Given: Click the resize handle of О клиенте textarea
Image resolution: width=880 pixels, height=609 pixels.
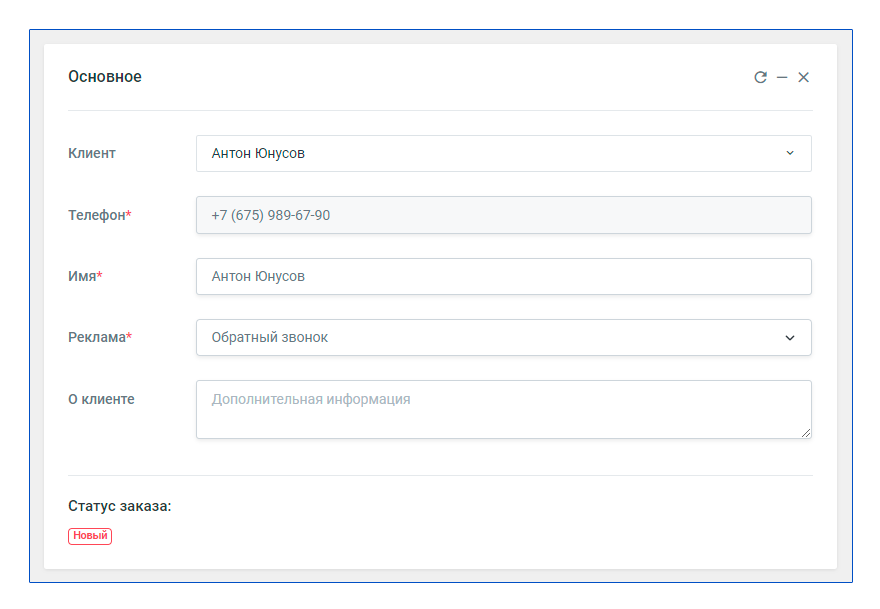Looking at the screenshot, I should coord(806,433).
